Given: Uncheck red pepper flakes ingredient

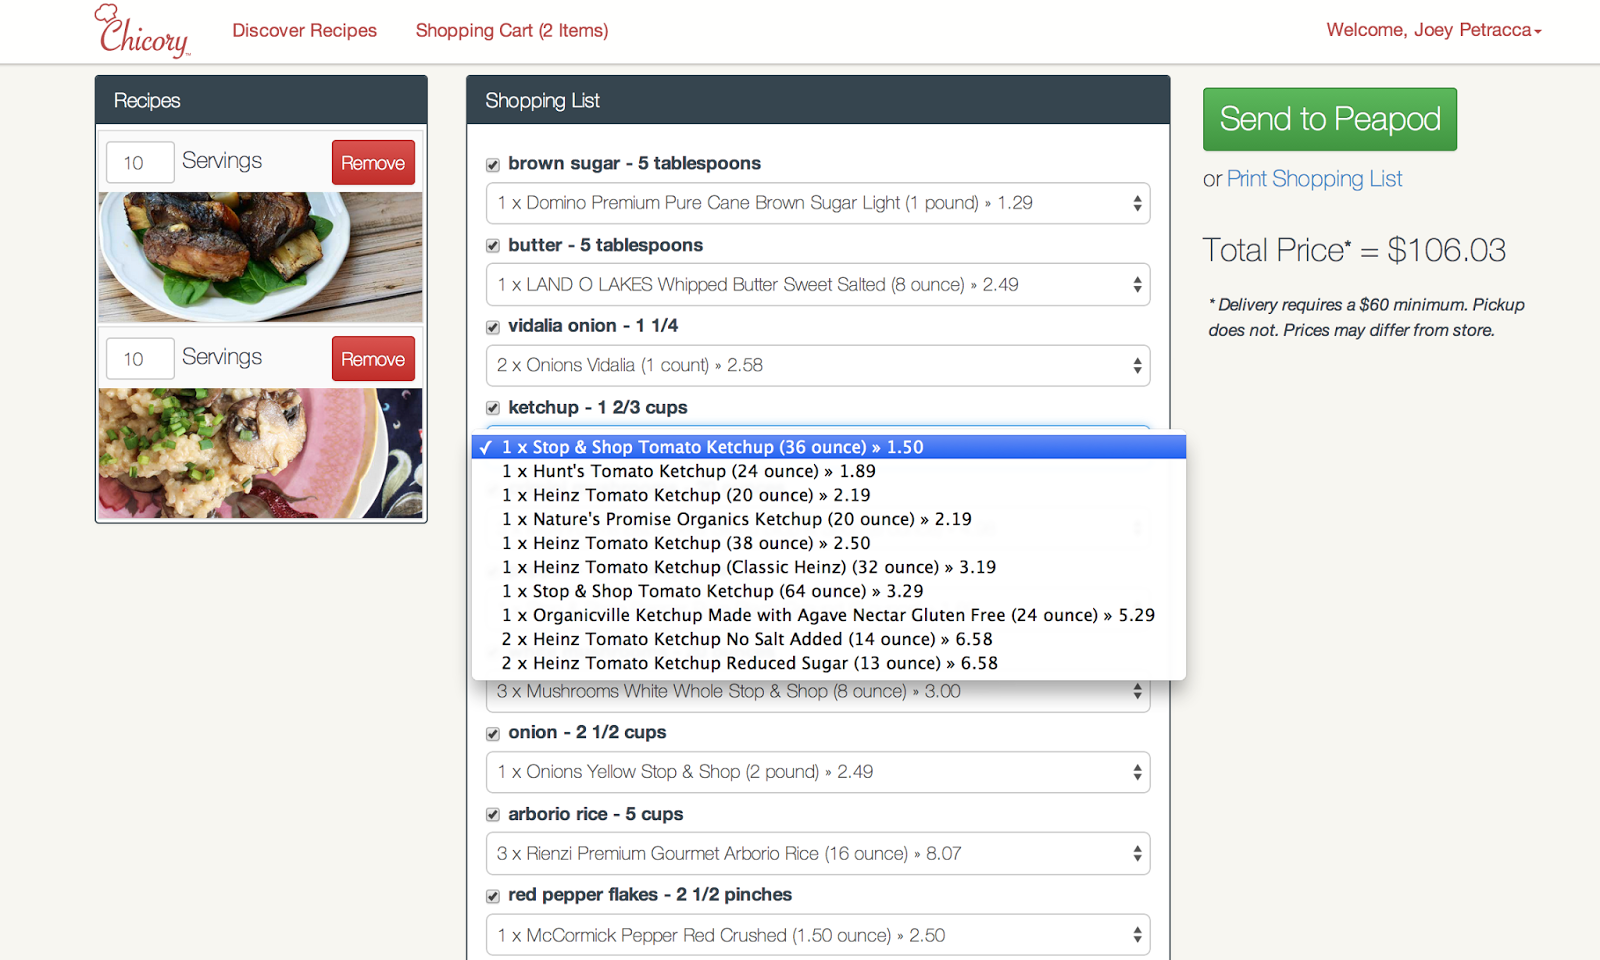Looking at the screenshot, I should (493, 896).
